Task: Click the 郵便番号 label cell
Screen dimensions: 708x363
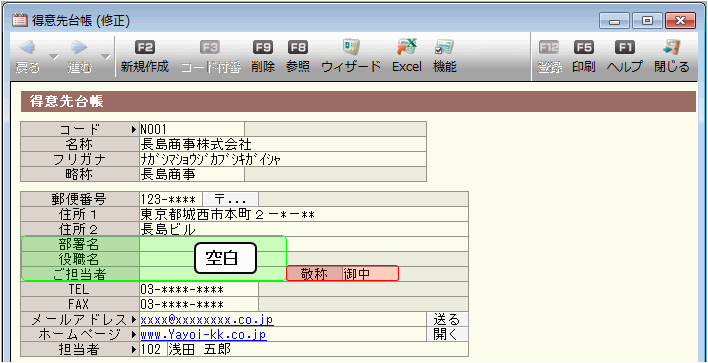Action: click(x=80, y=199)
